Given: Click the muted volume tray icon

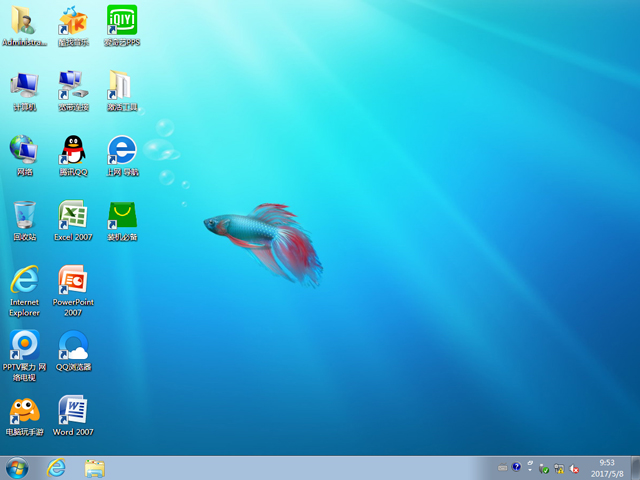Looking at the screenshot, I should click(x=574, y=468).
